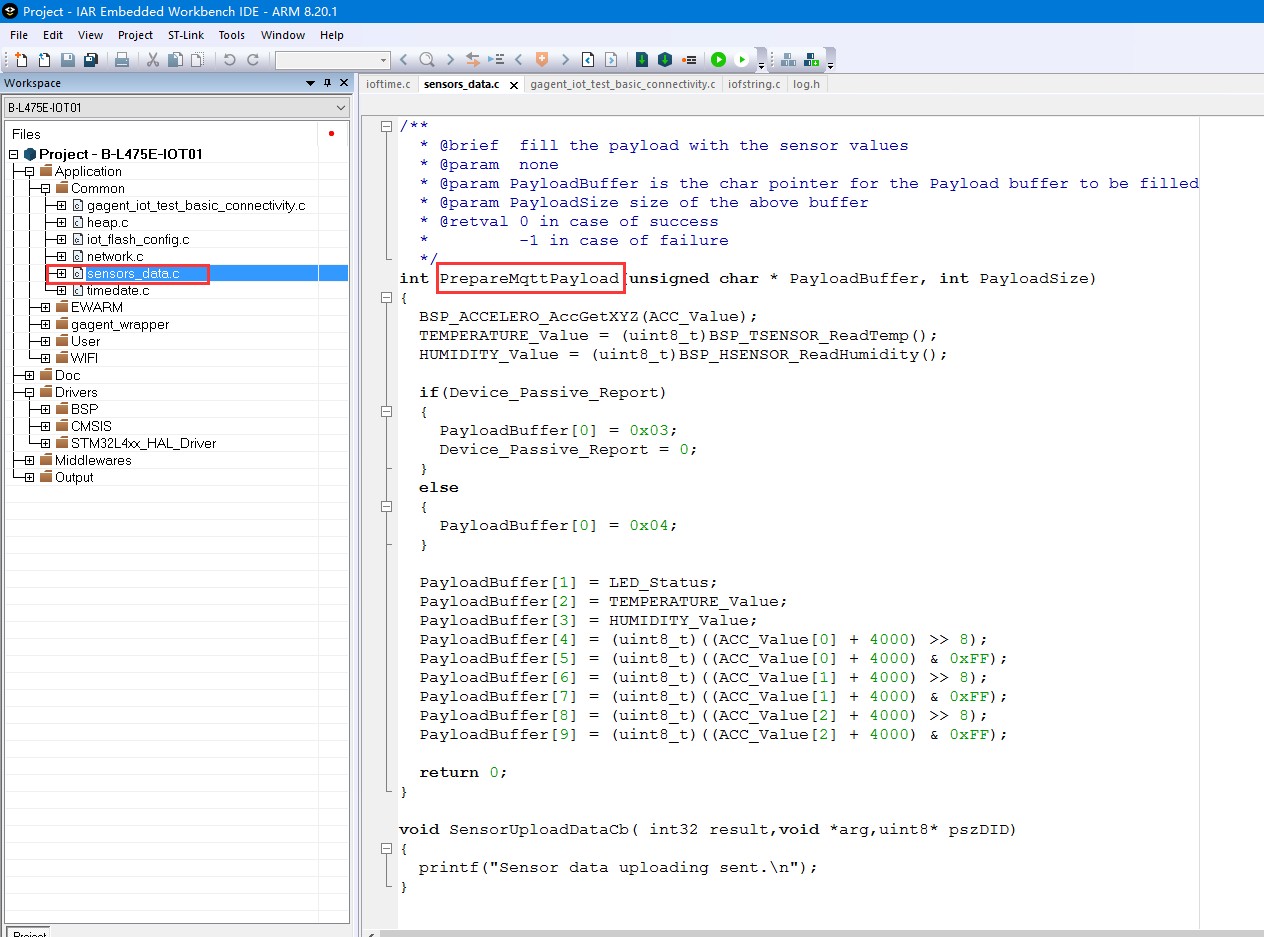The image size is (1264, 937).
Task: Click the Save All toolbar icon
Action: 90,60
